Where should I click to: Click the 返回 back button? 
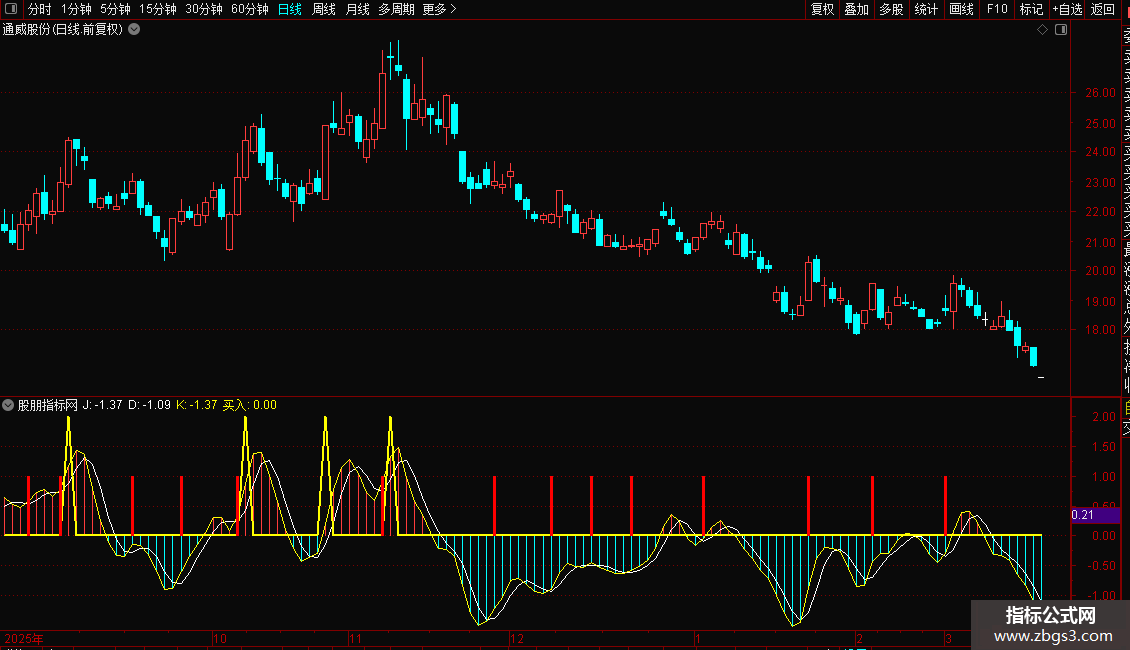point(1103,9)
